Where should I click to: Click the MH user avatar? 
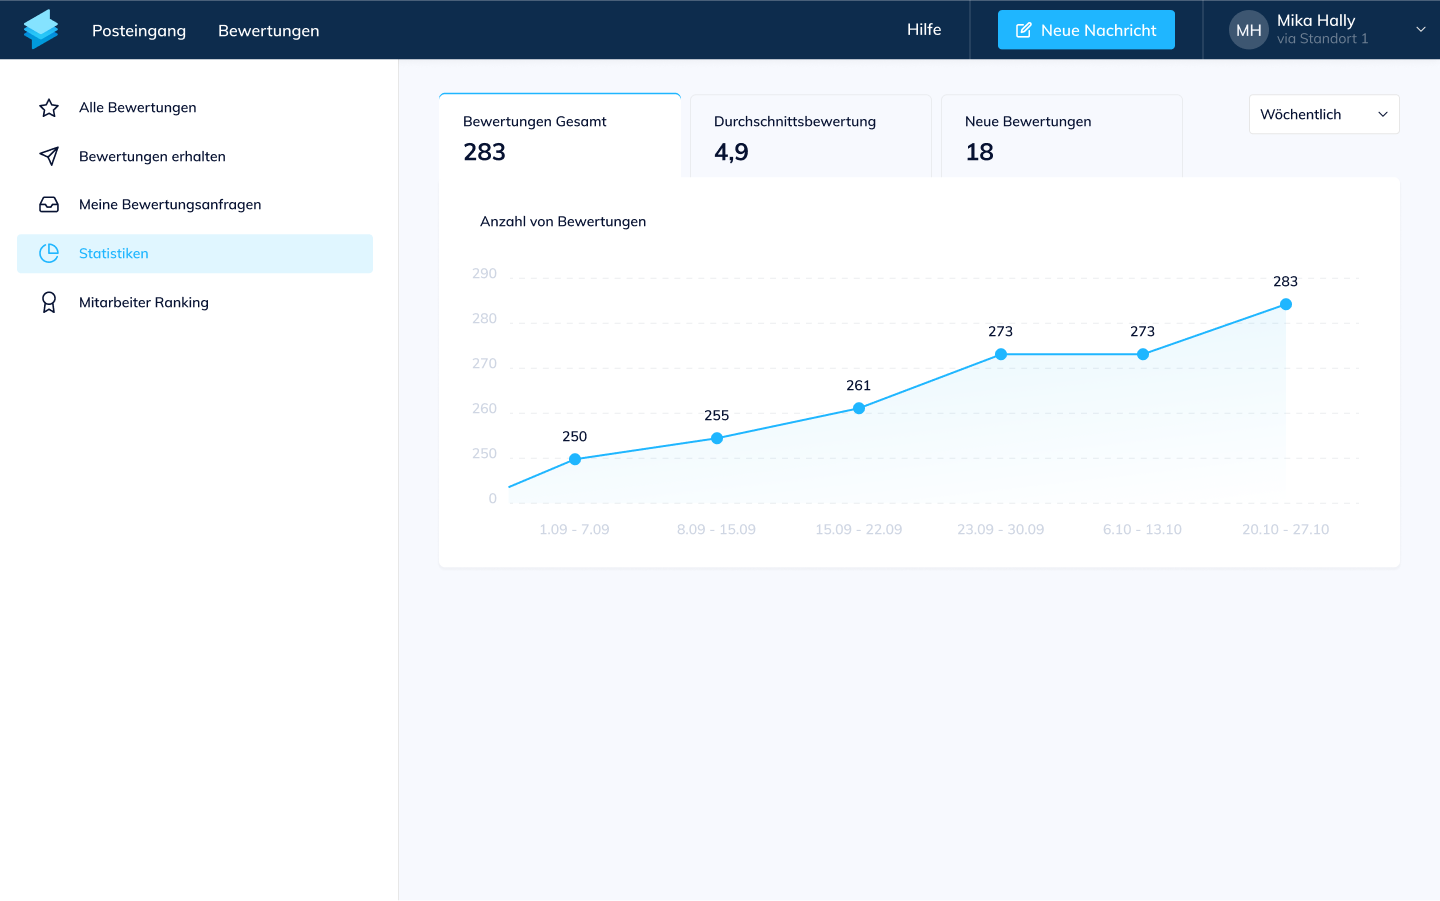[1248, 30]
